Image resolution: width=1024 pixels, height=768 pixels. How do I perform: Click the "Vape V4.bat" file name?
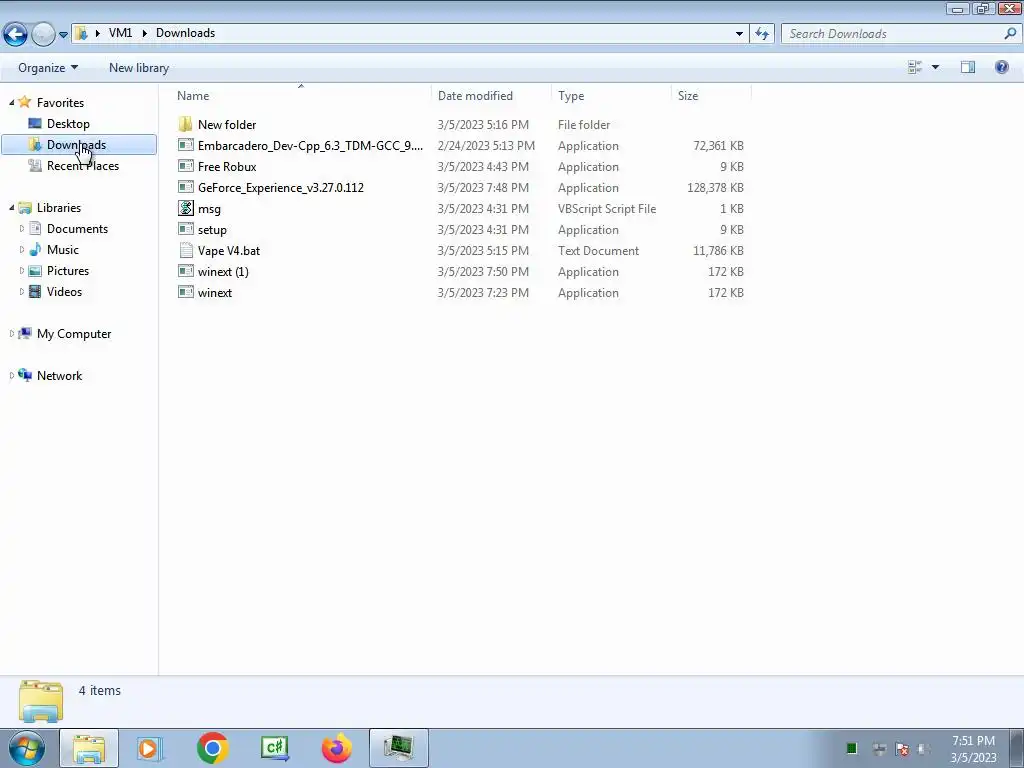[229, 251]
